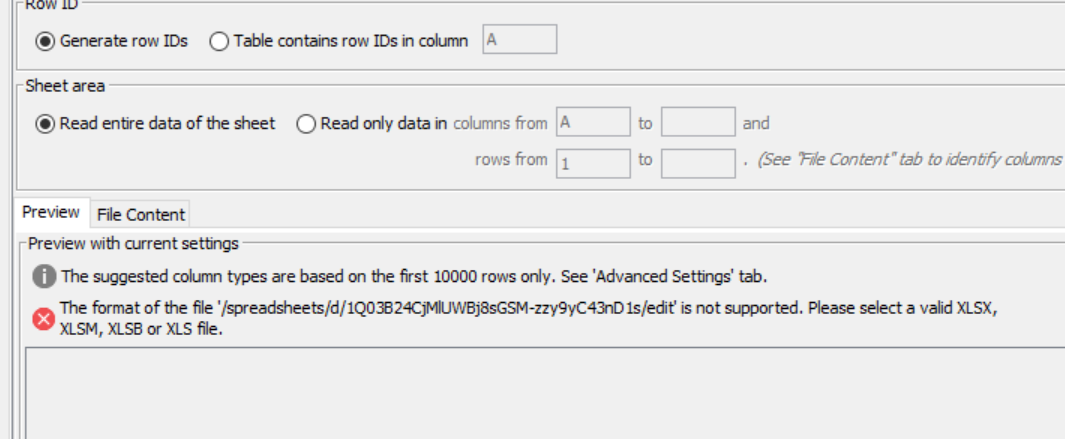Image resolution: width=1065 pixels, height=439 pixels.
Task: Click the row ID column field showing A
Action: 520,39
